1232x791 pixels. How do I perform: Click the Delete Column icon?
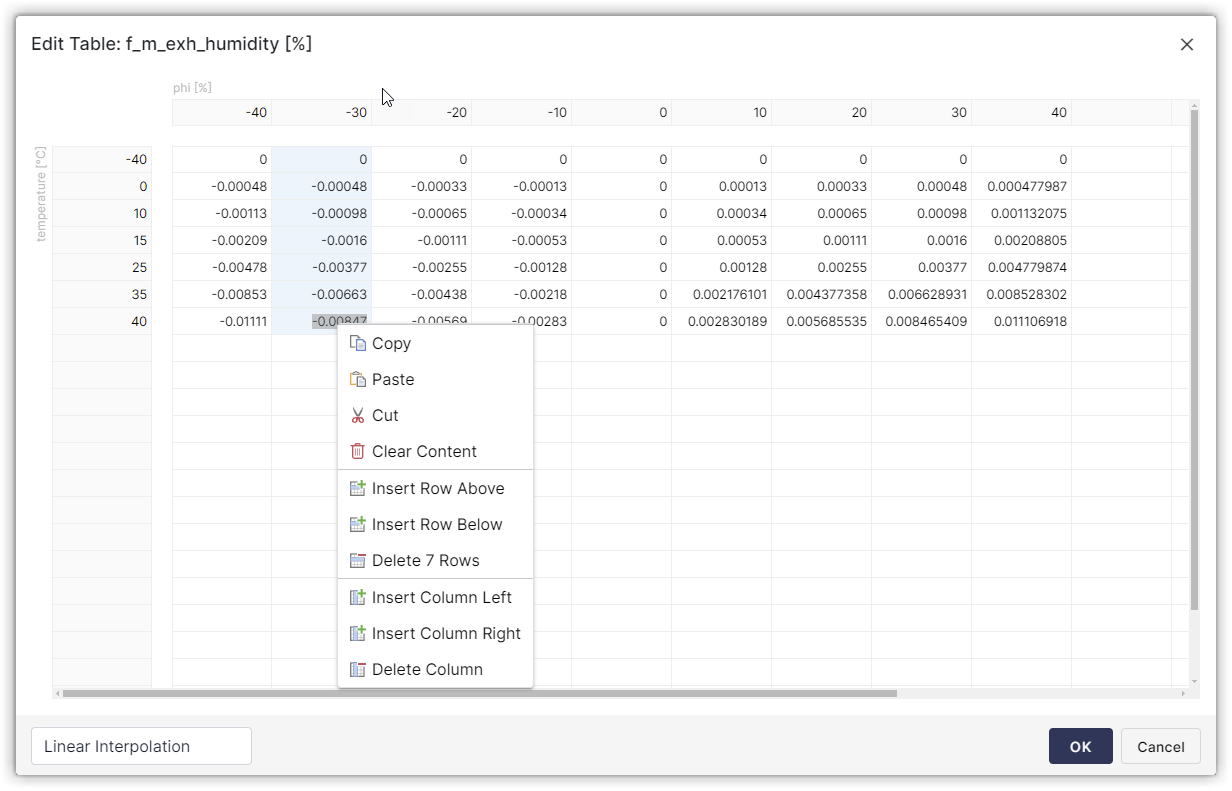pyautogui.click(x=358, y=669)
